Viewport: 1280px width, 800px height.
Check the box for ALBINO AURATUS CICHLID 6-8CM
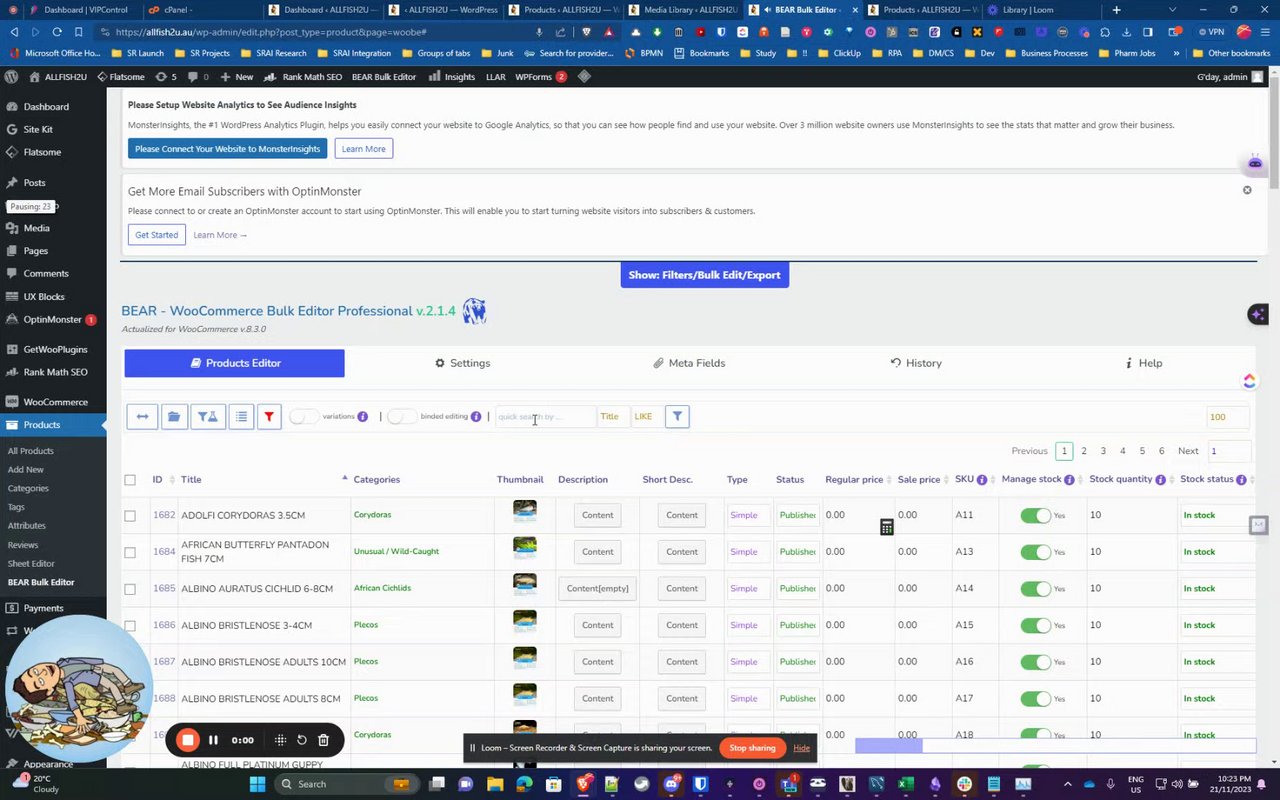(x=130, y=589)
